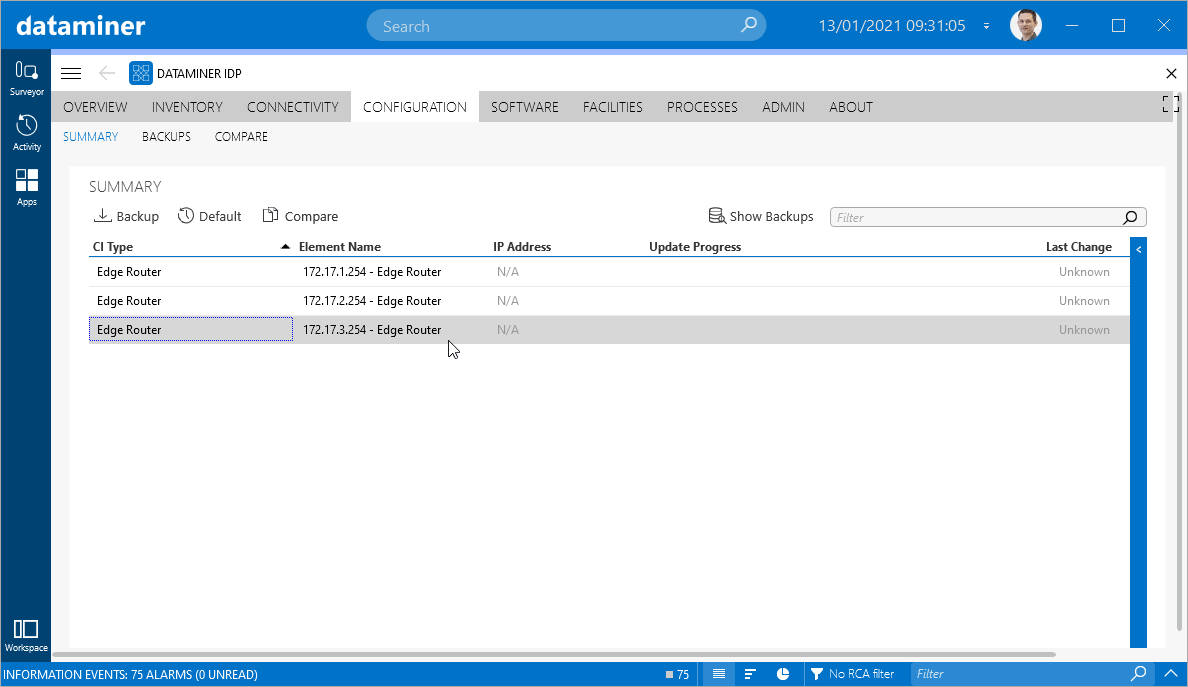Select the CONFIGURATION tab

click(x=415, y=107)
